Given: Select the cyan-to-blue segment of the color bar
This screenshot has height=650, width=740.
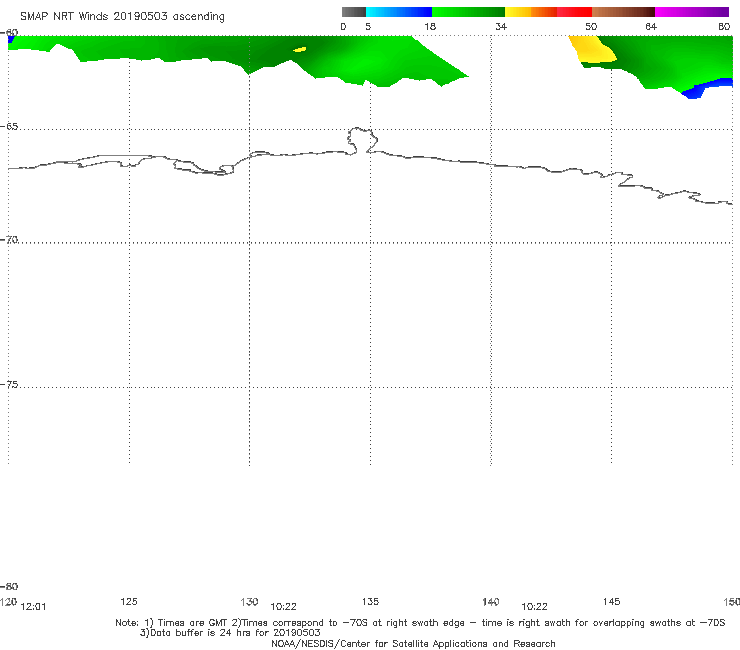Looking at the screenshot, I should (x=399, y=12).
